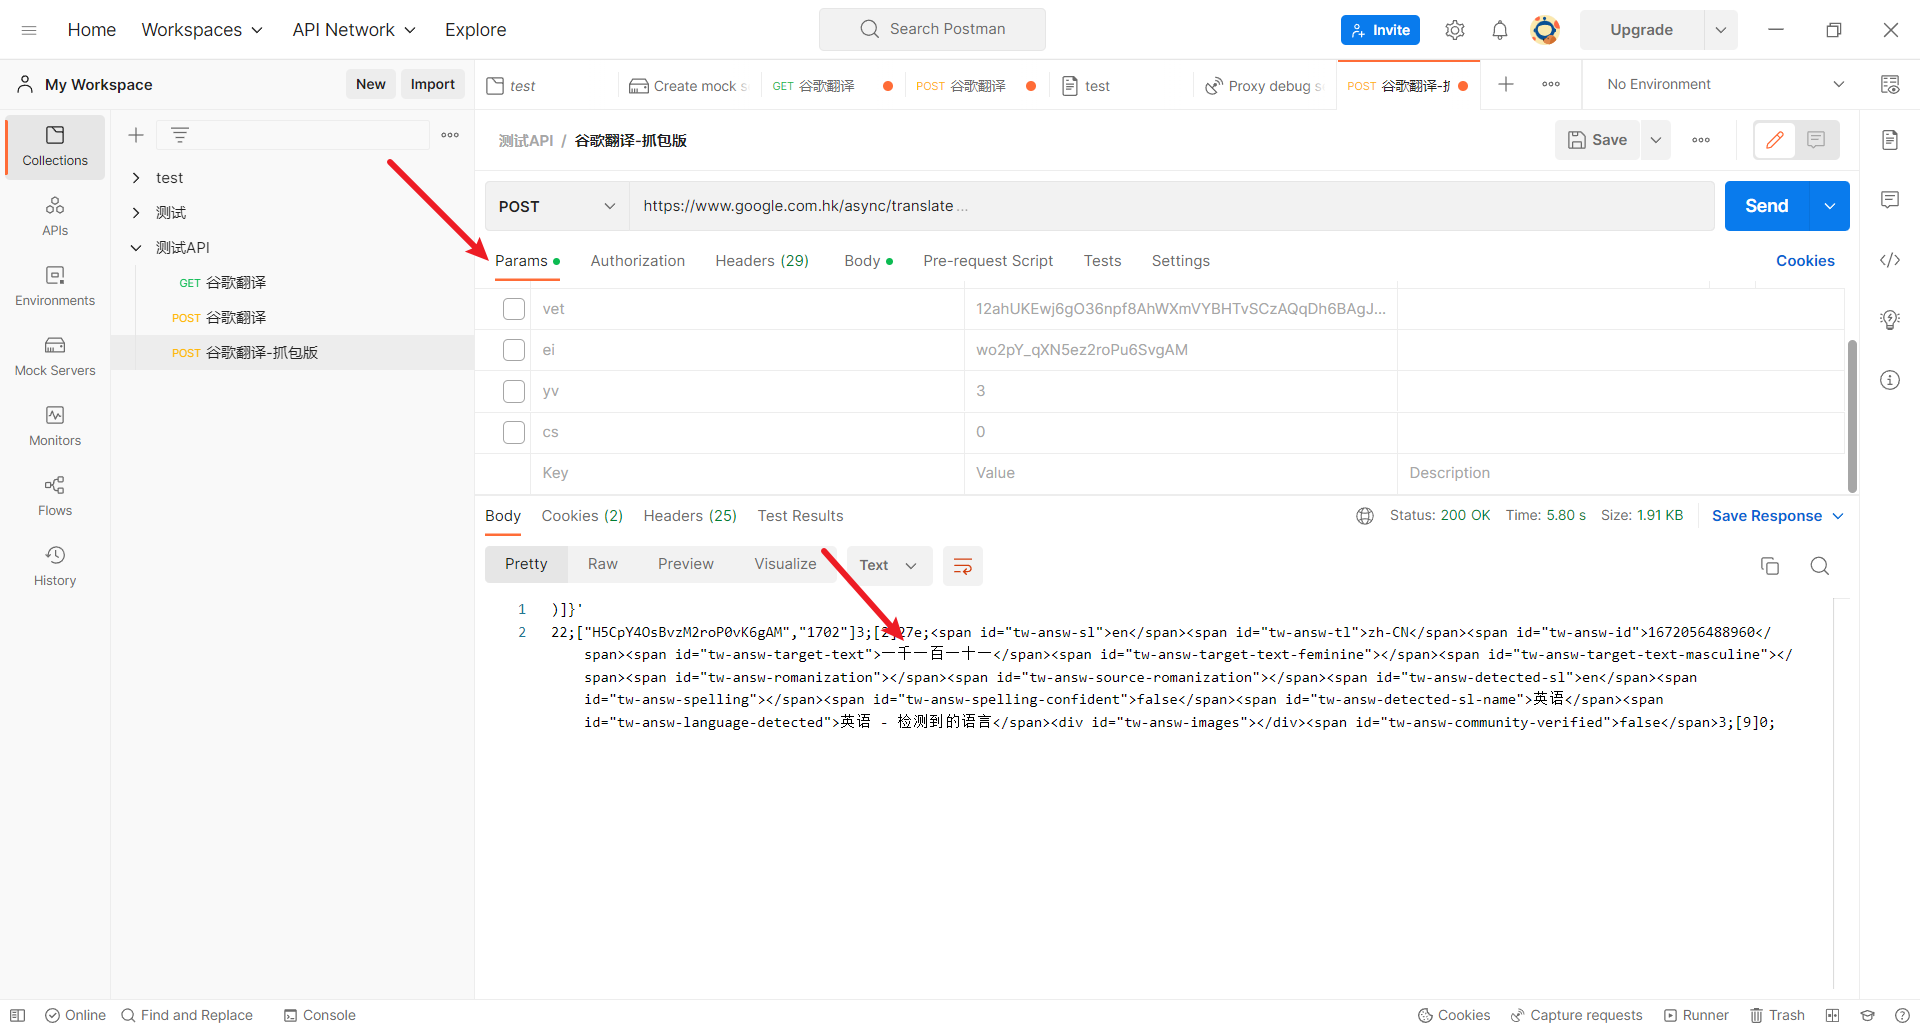1920x1030 pixels.
Task: Click the request URL input field
Action: click(1170, 206)
